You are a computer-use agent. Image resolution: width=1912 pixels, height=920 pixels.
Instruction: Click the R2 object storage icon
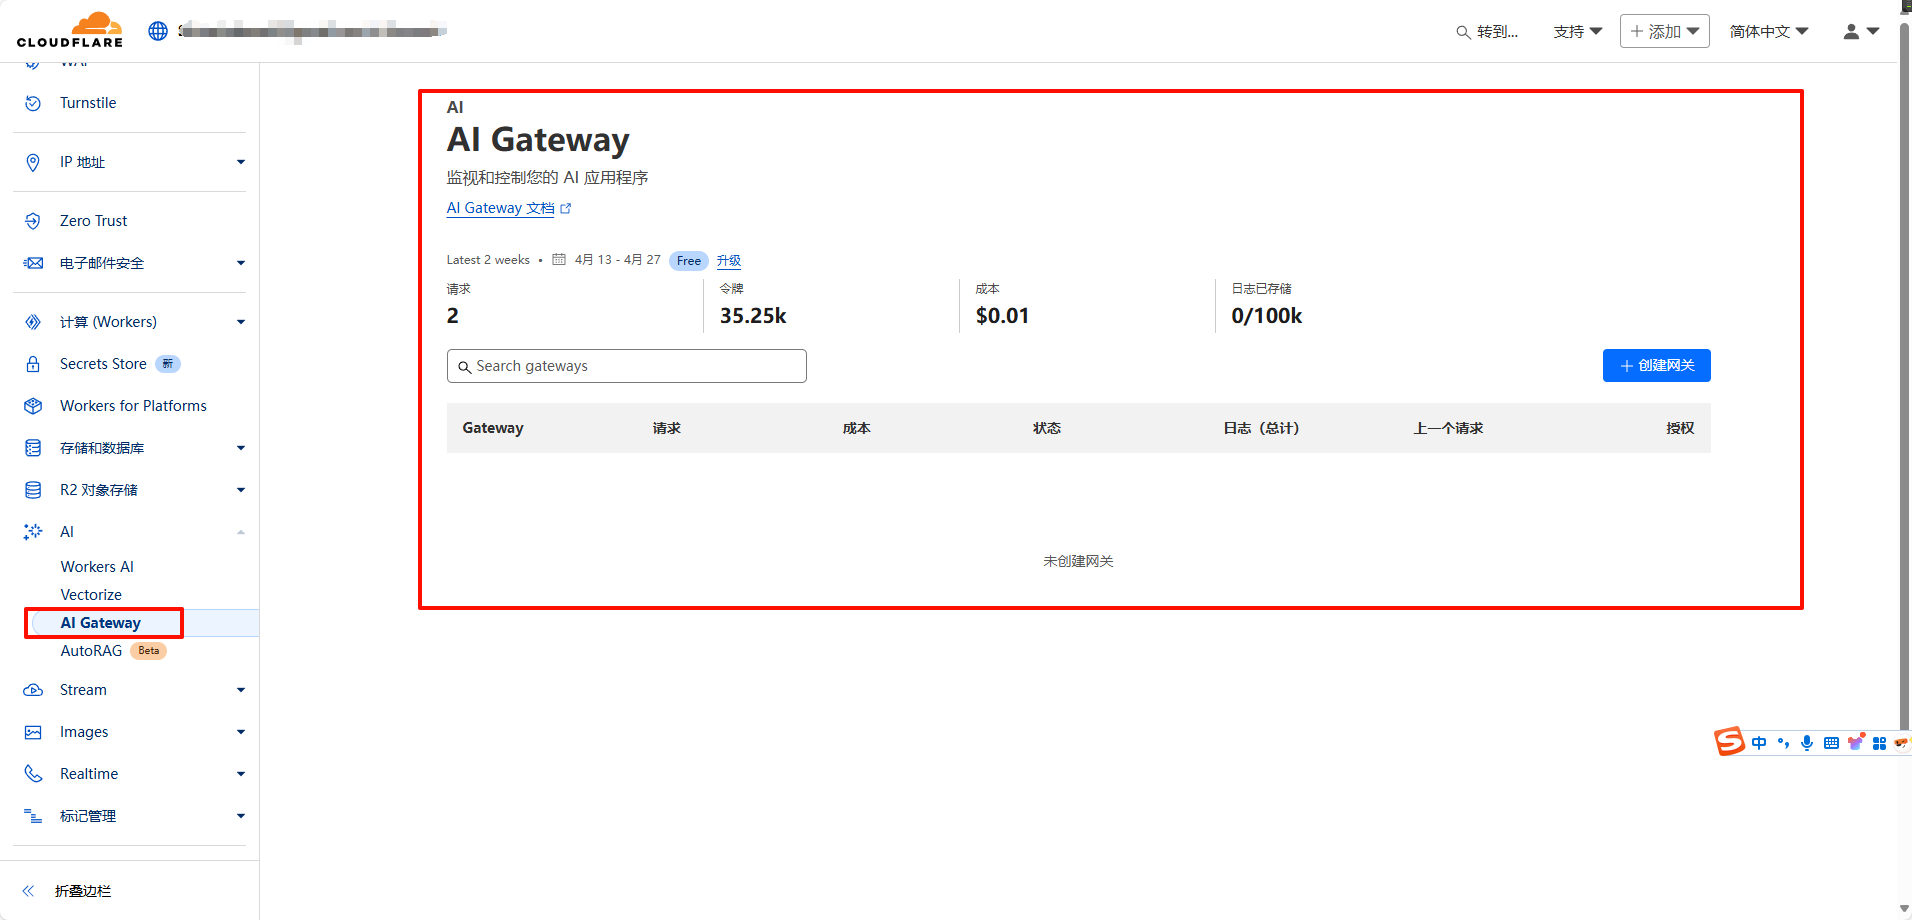(33, 490)
